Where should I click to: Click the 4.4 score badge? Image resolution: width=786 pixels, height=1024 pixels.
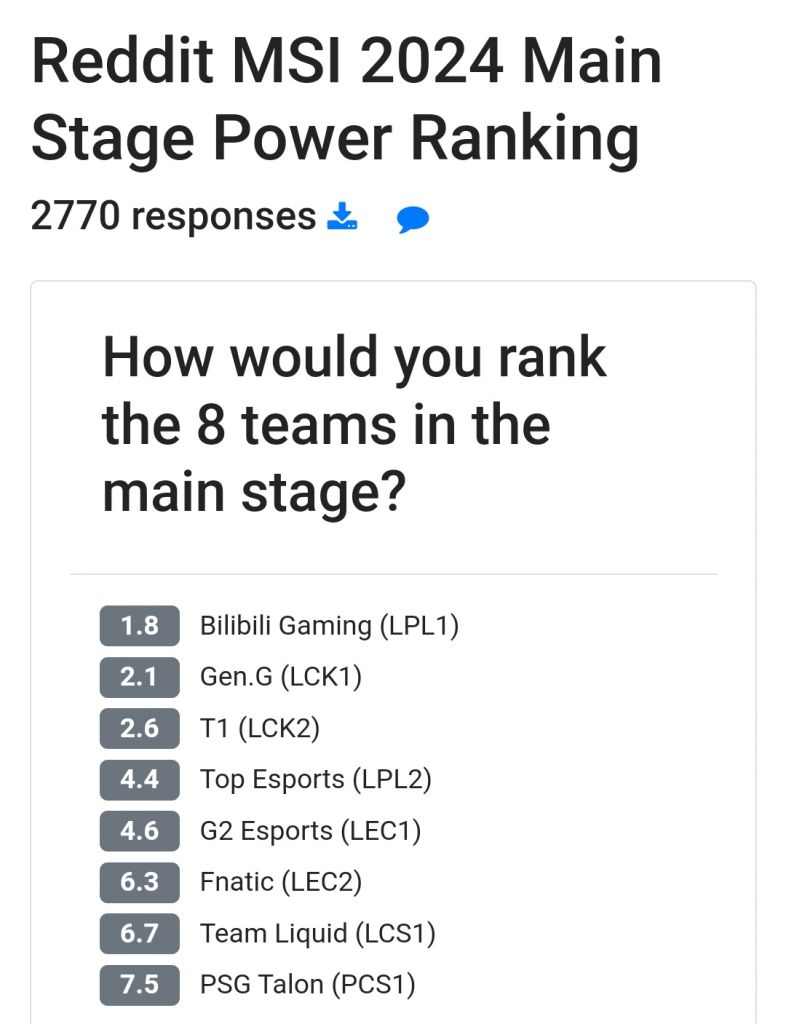coord(139,779)
